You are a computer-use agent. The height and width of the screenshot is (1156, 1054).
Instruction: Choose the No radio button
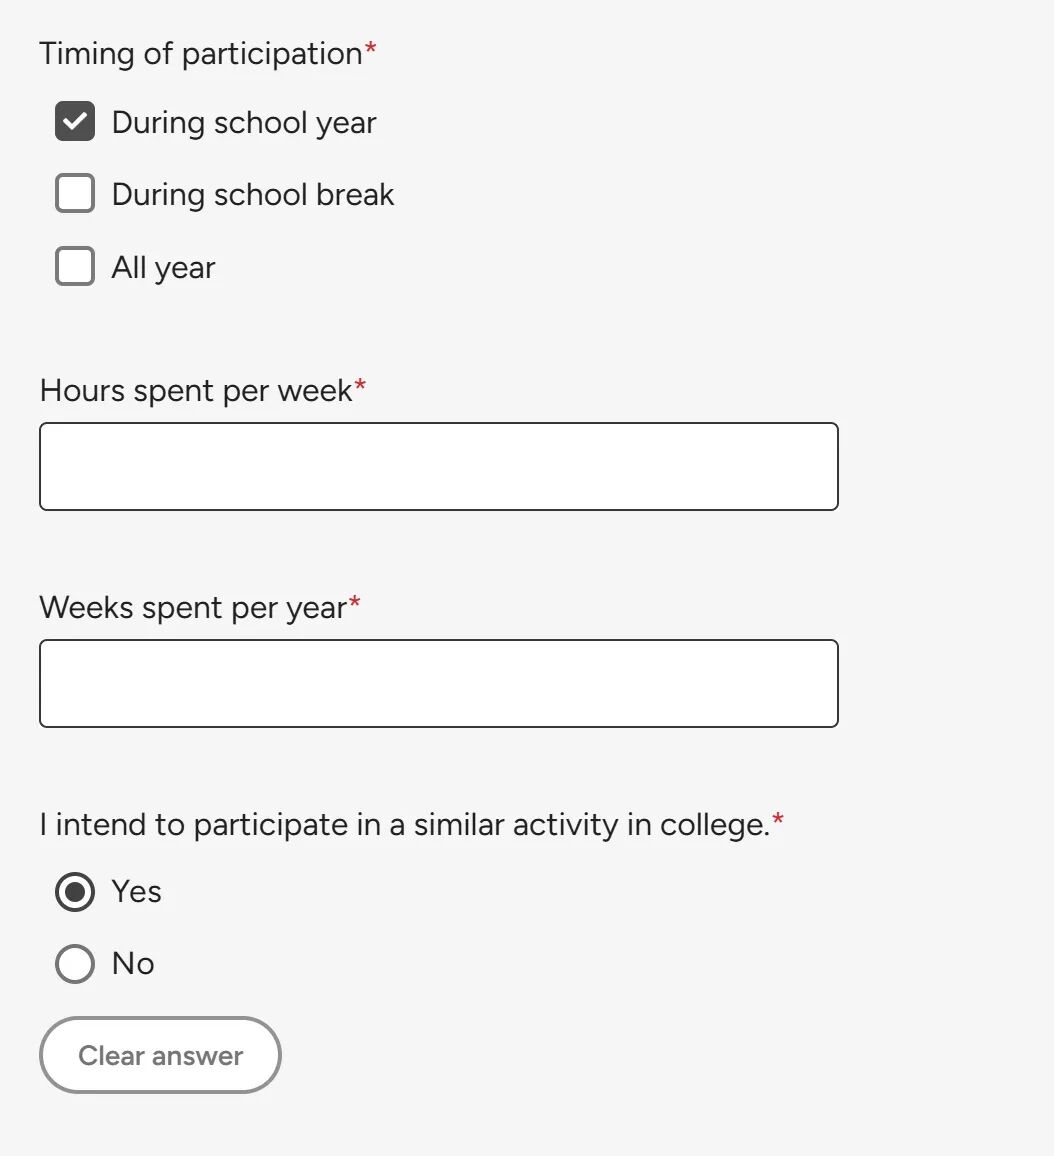click(75, 964)
